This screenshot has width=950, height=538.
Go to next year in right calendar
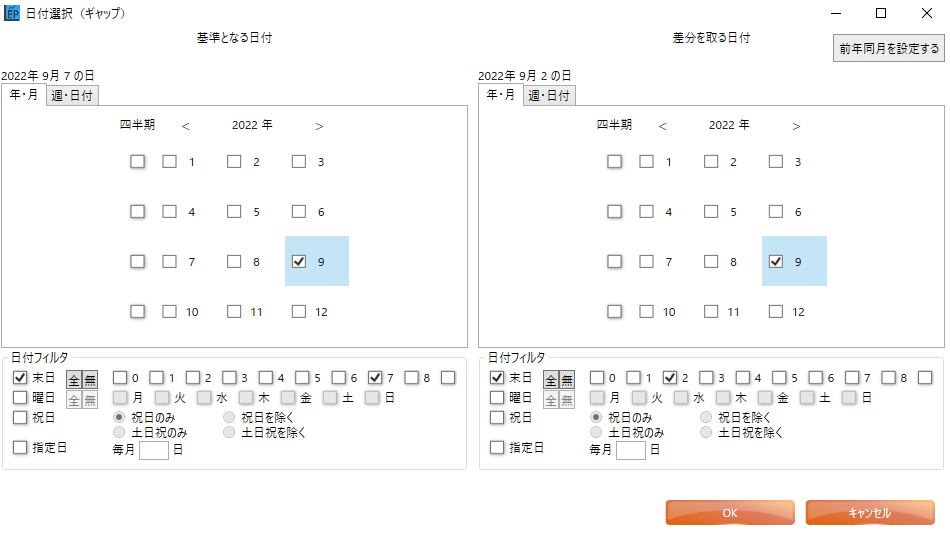click(x=796, y=126)
